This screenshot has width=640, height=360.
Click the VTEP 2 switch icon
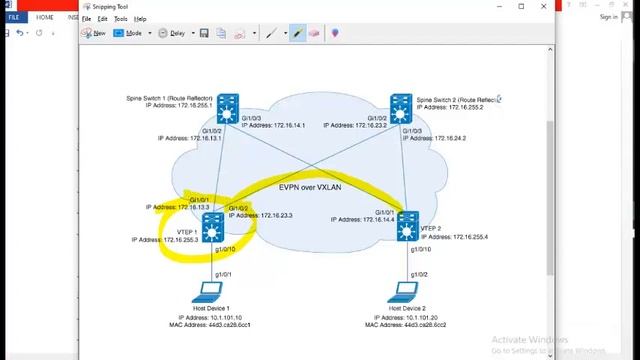point(407,226)
